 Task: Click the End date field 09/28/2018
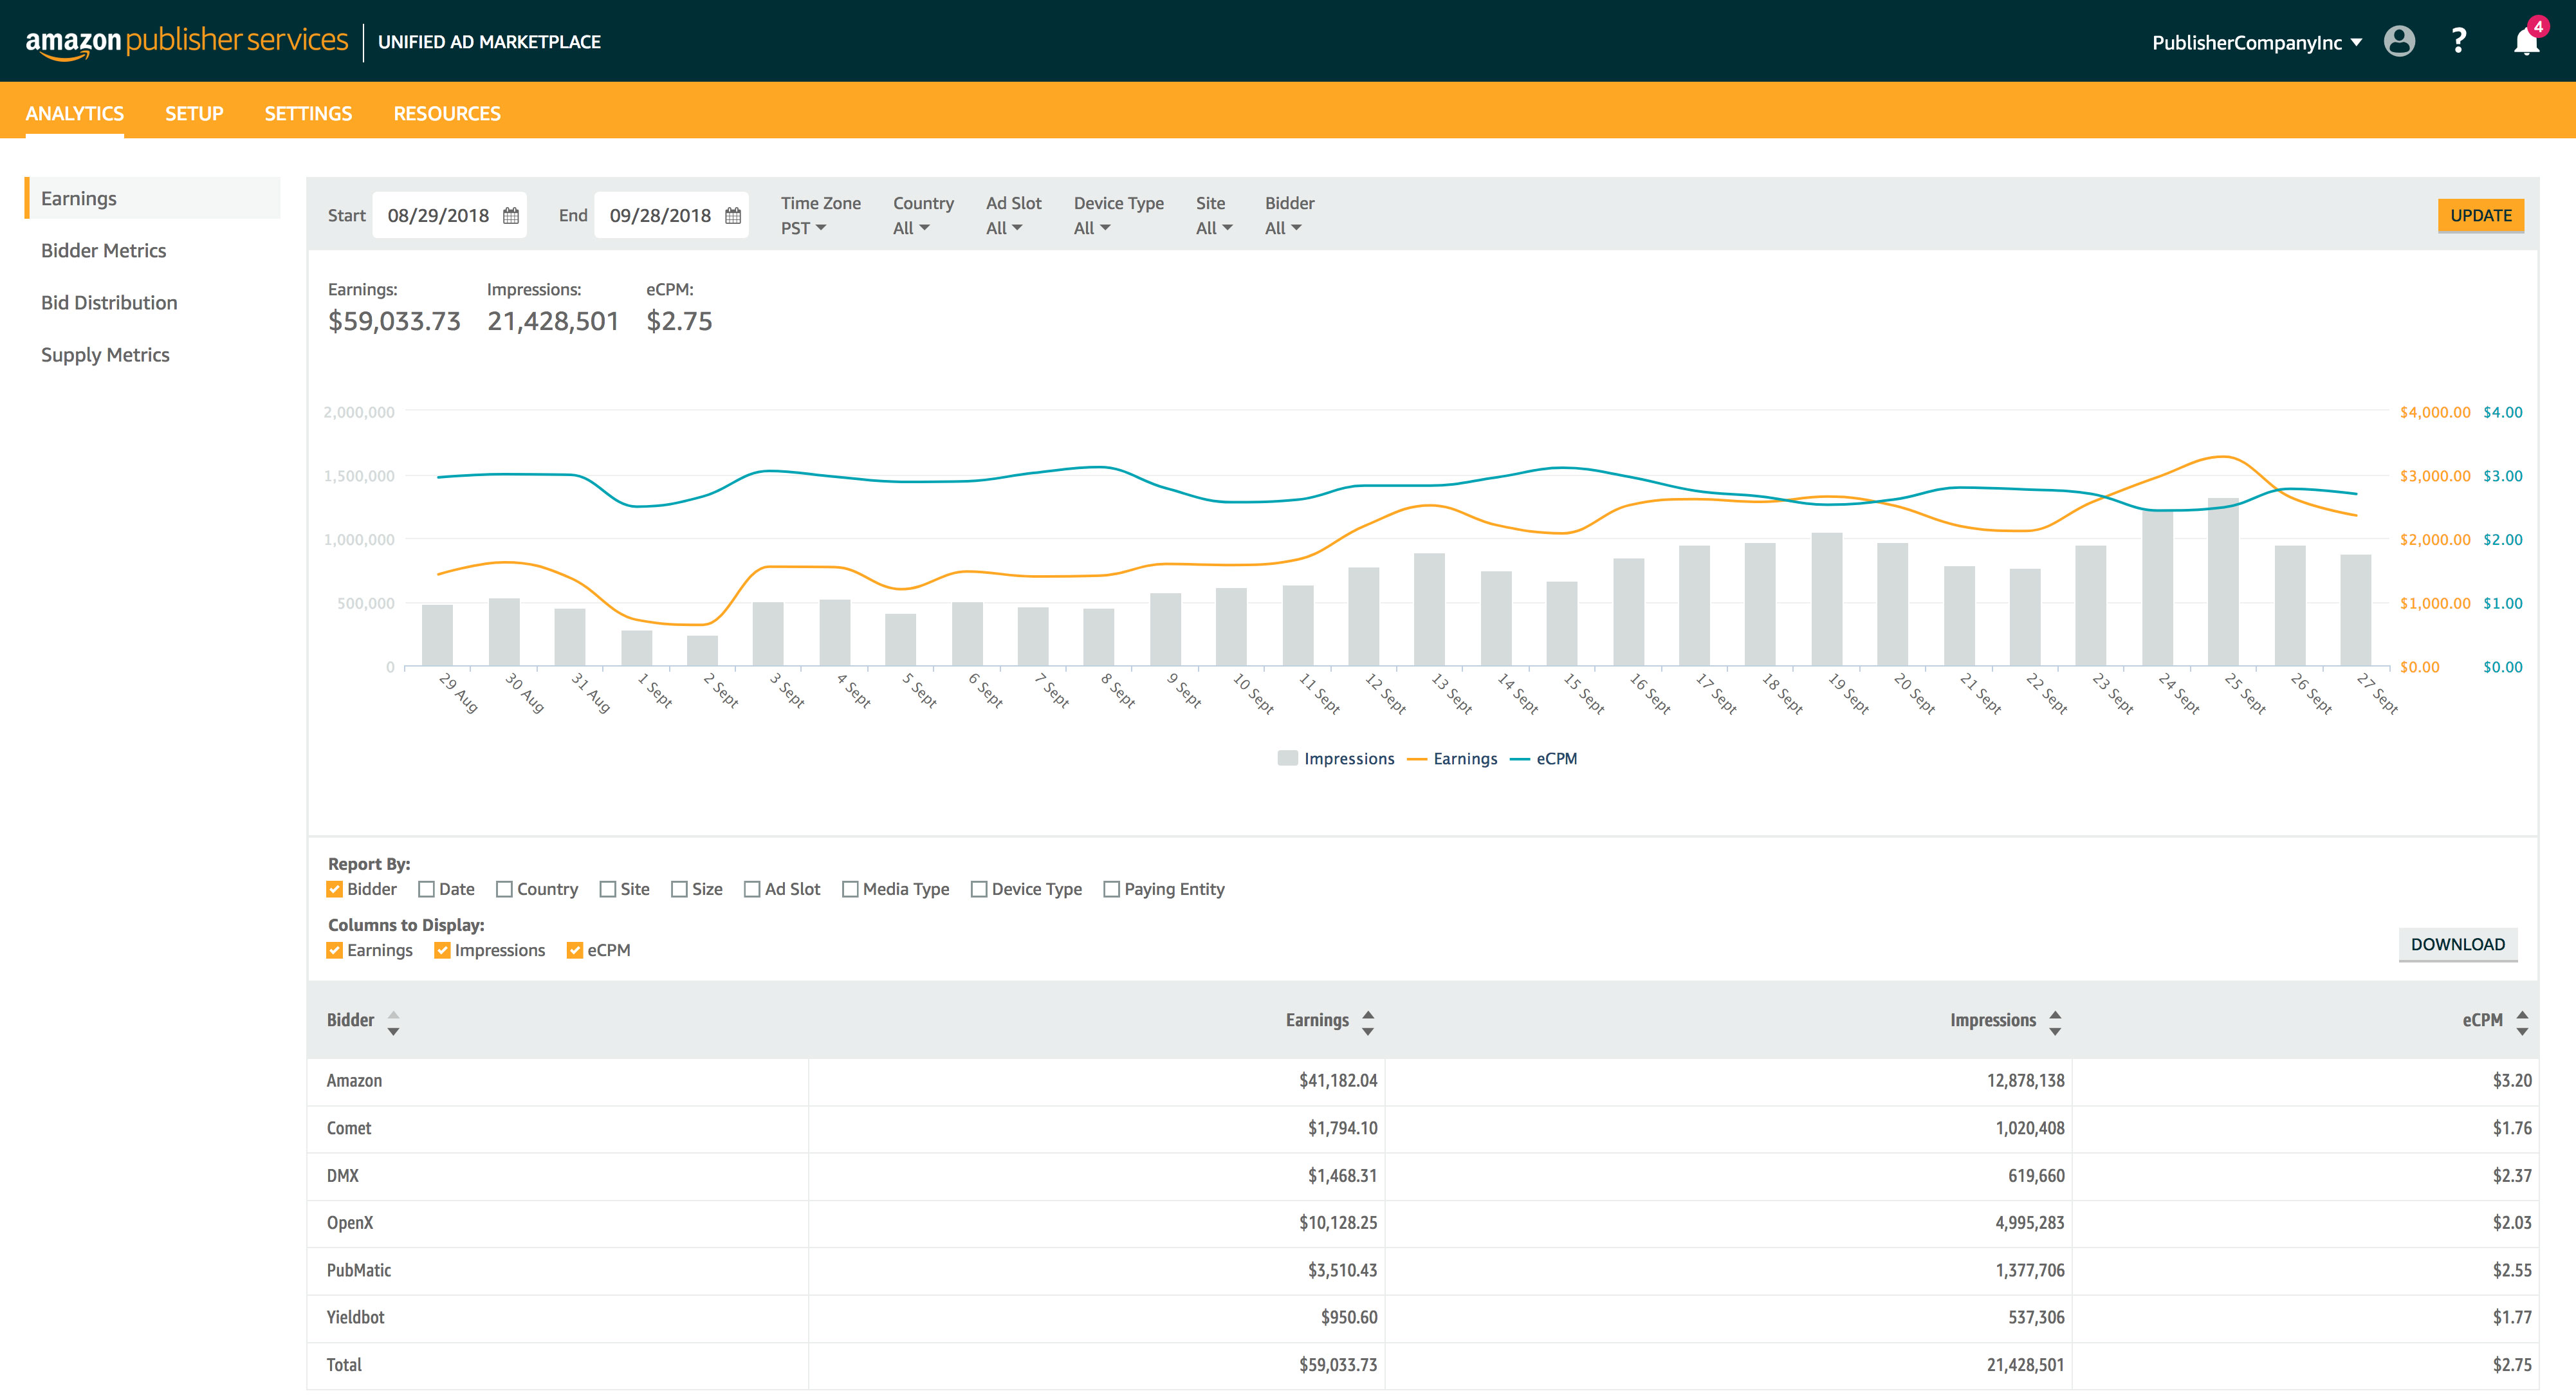point(671,215)
